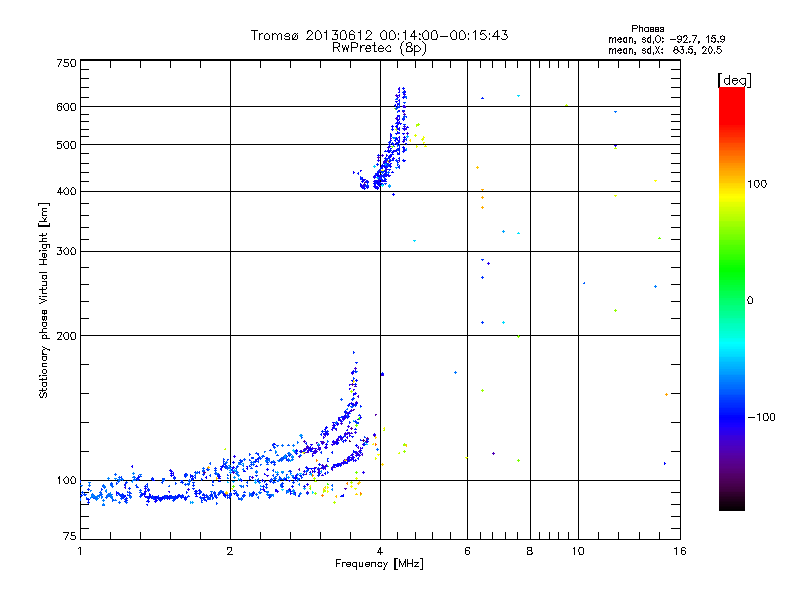Click the x-axis '16' tick label
Screen dimensions: 800x600
(x=680, y=551)
